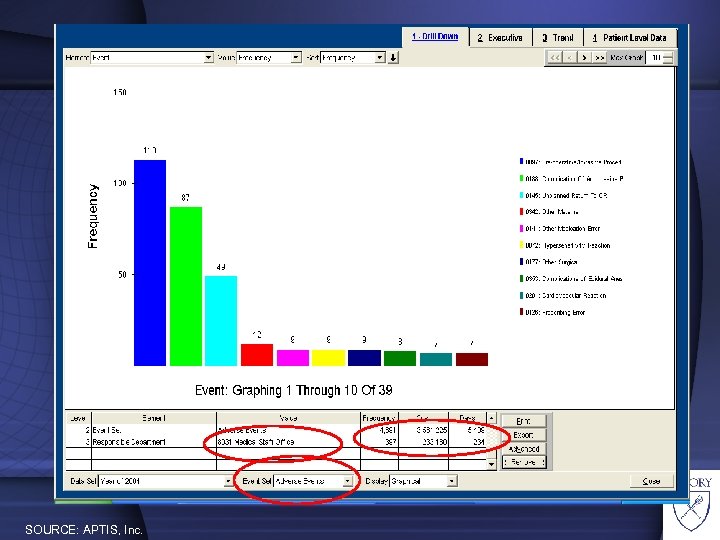Go to previous page of graph
Screen dimensions: 720x540
(x=569, y=58)
